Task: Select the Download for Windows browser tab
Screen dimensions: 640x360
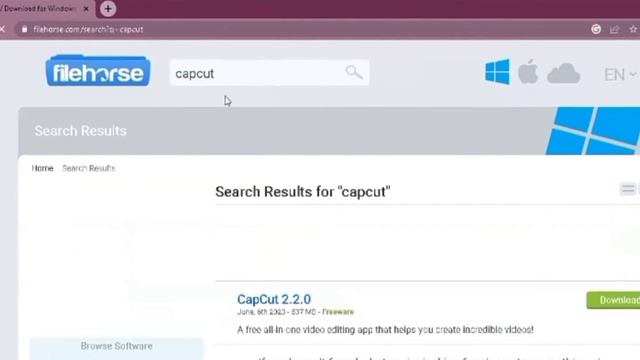Action: point(41,9)
